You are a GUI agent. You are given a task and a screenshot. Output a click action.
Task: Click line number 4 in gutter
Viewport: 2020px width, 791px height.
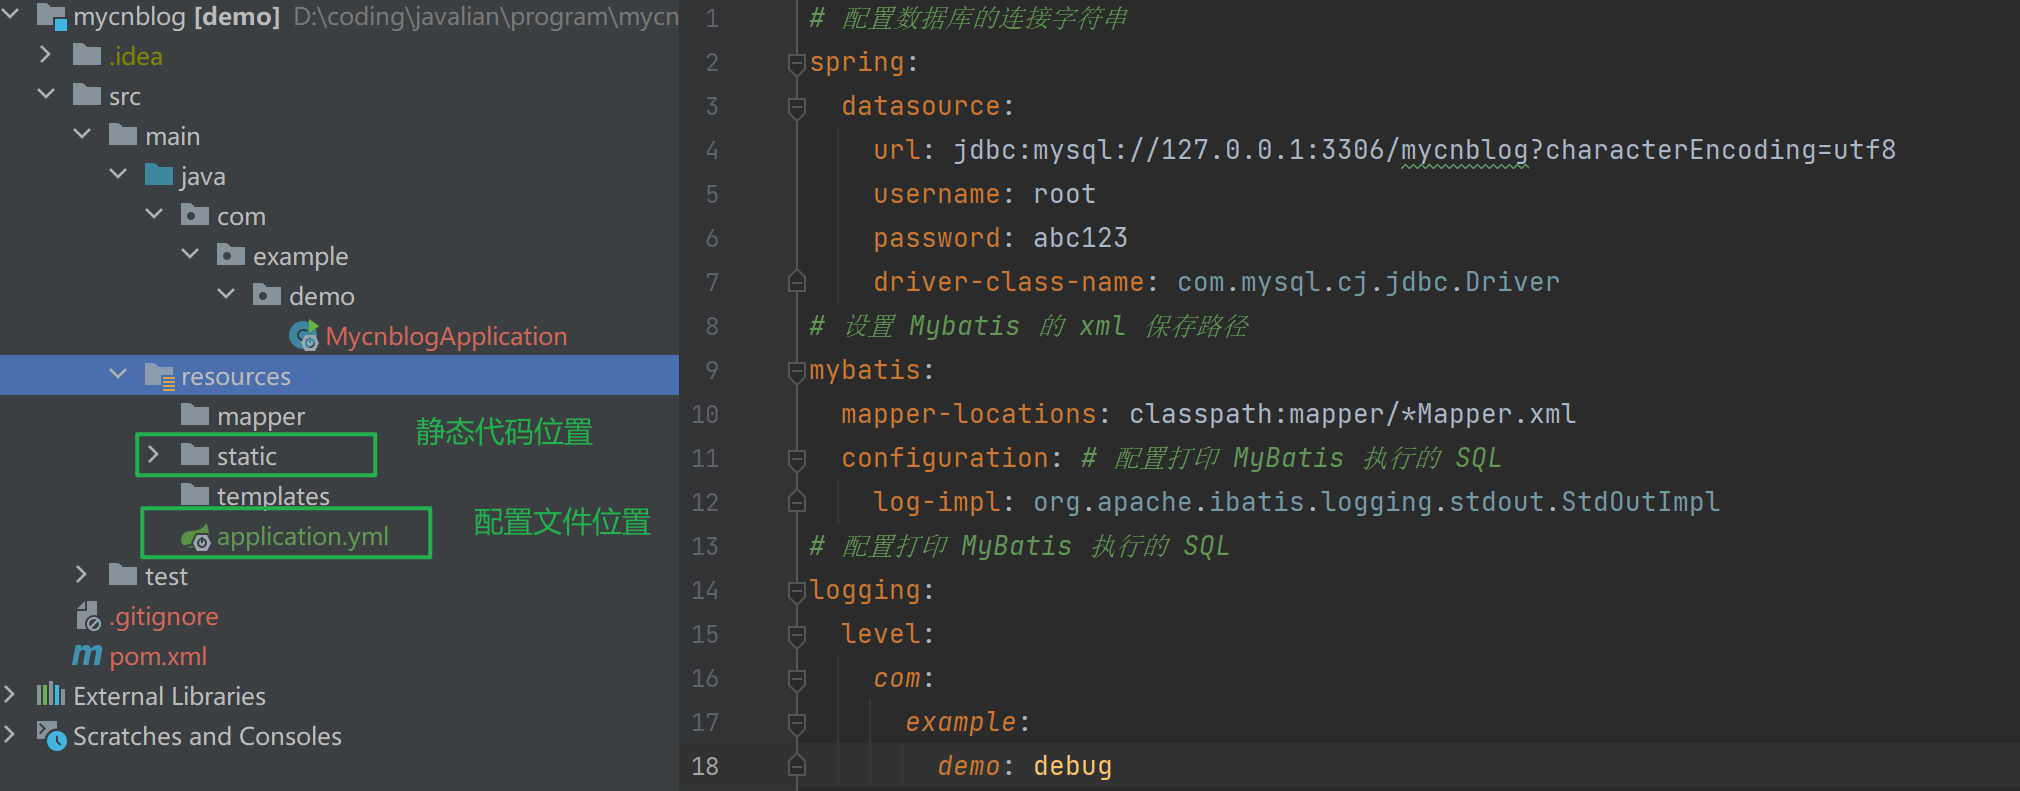click(x=712, y=150)
